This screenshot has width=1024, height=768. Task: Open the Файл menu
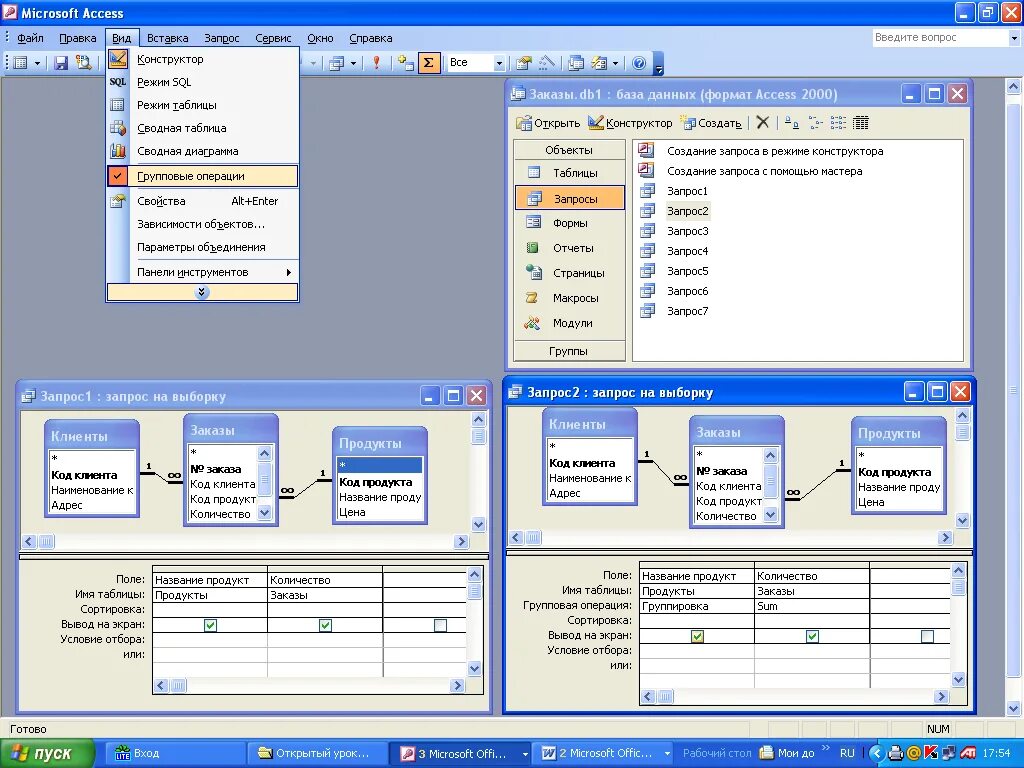point(30,38)
